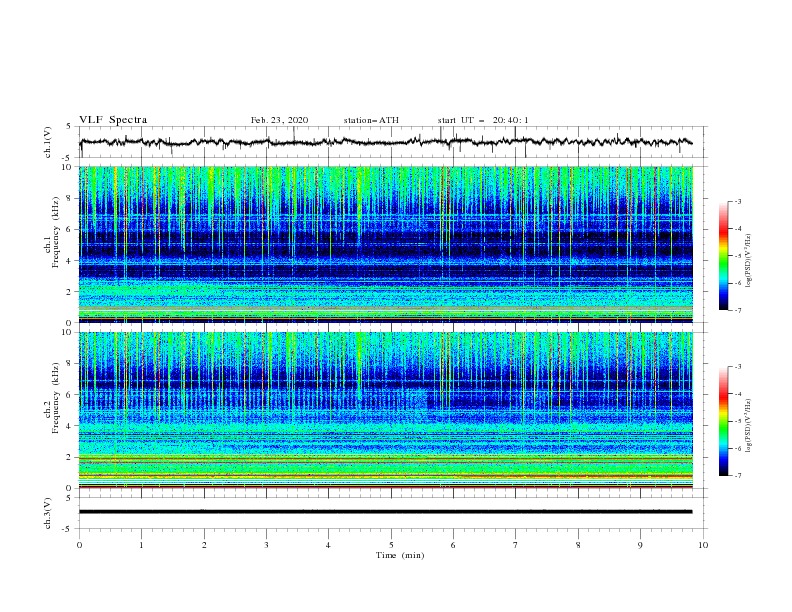Click the date text "Feb. 23, 2020"
792x612 pixels.
tap(279, 120)
